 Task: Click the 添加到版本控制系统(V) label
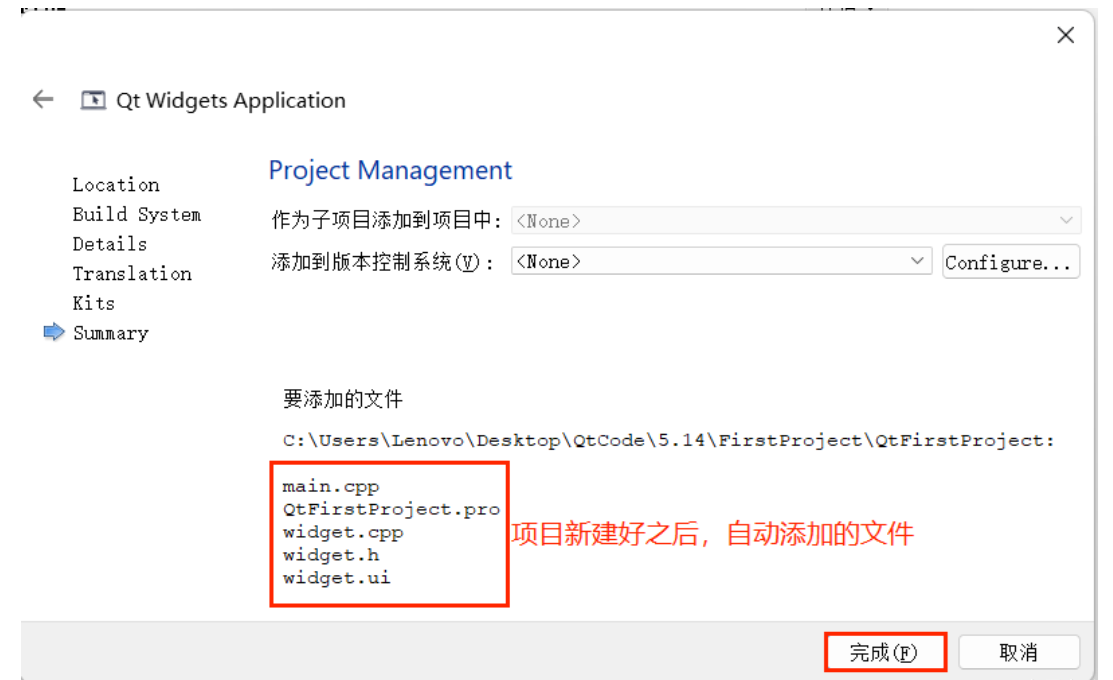coord(382,262)
